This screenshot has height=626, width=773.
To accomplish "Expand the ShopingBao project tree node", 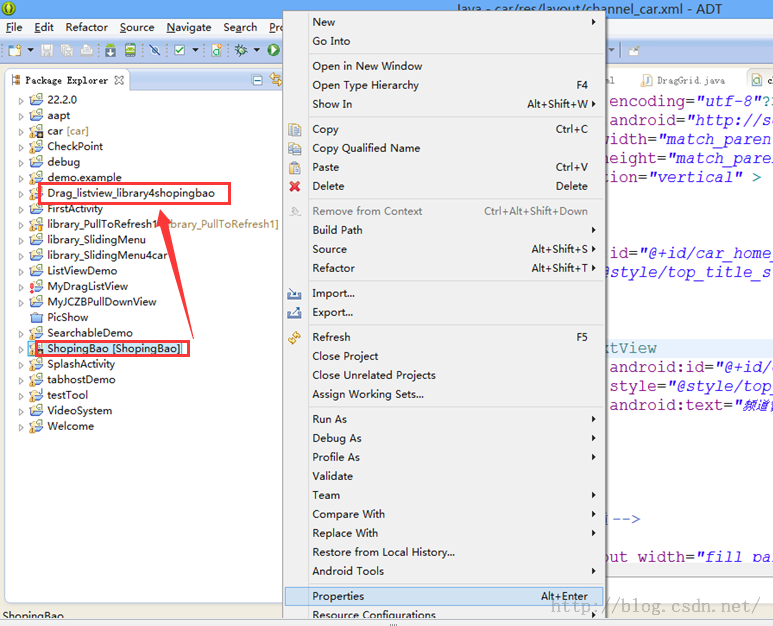I will click(20, 349).
